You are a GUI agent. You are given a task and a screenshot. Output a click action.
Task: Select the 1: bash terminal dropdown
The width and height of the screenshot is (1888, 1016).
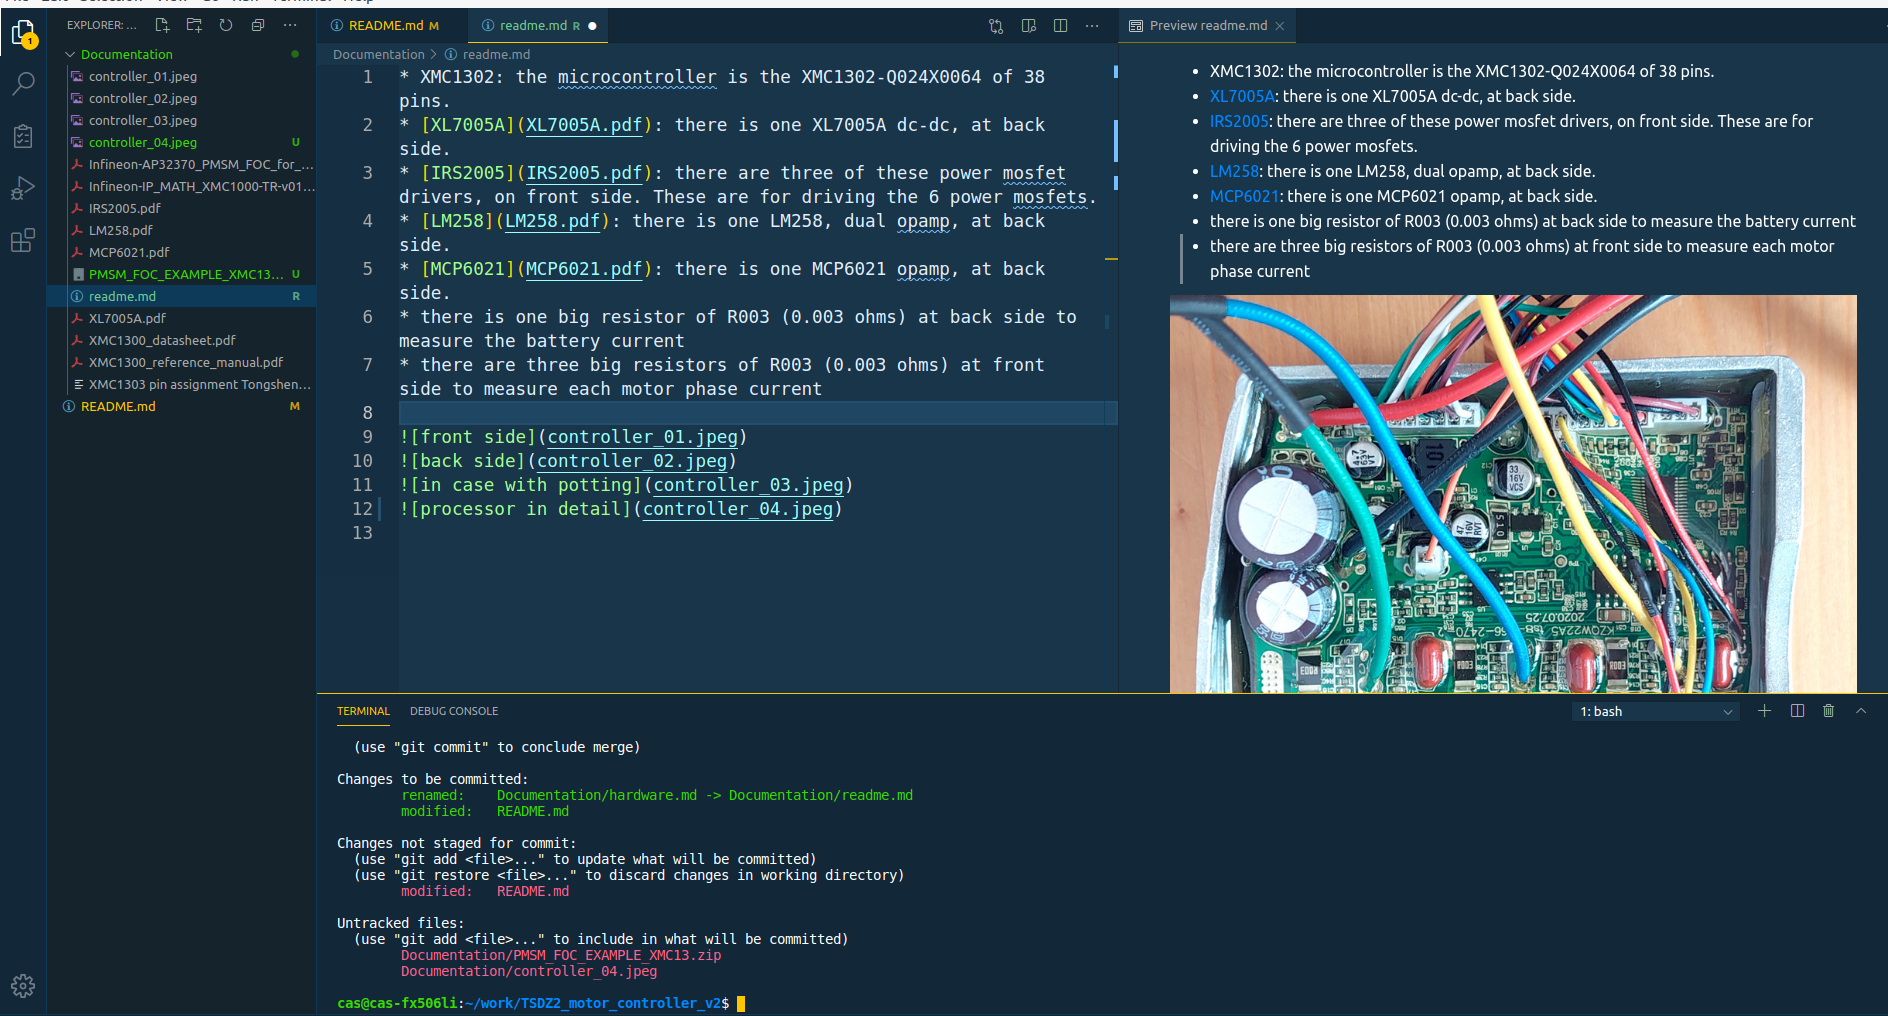pyautogui.click(x=1656, y=711)
